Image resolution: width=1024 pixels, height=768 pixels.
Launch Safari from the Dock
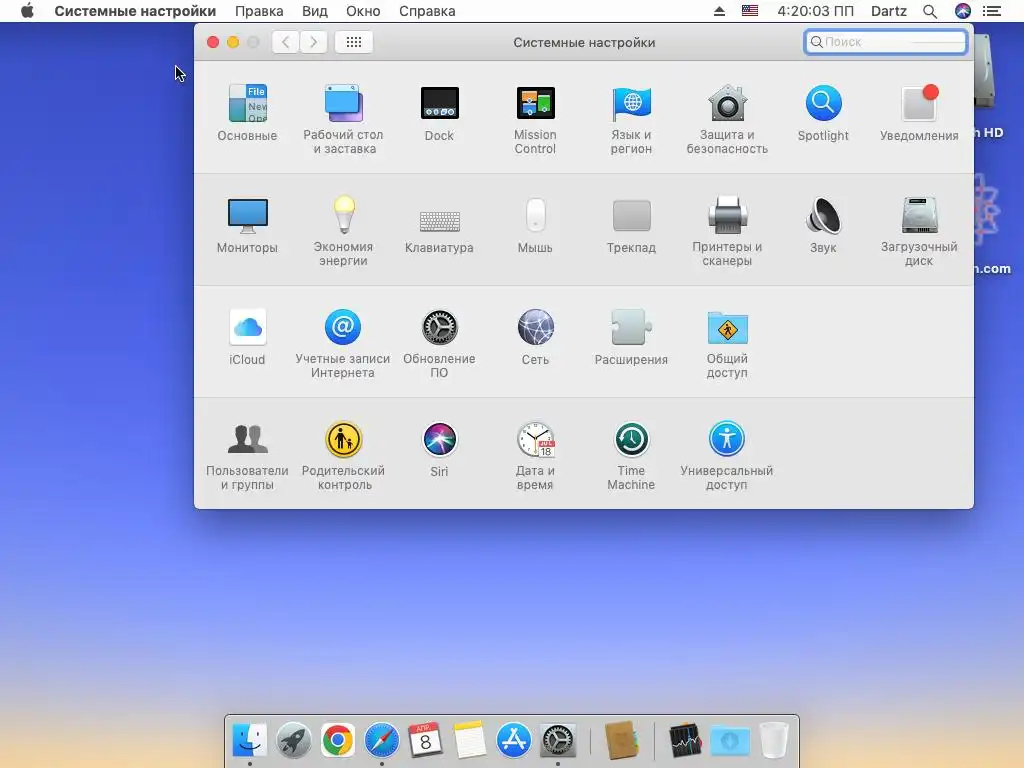click(x=381, y=741)
